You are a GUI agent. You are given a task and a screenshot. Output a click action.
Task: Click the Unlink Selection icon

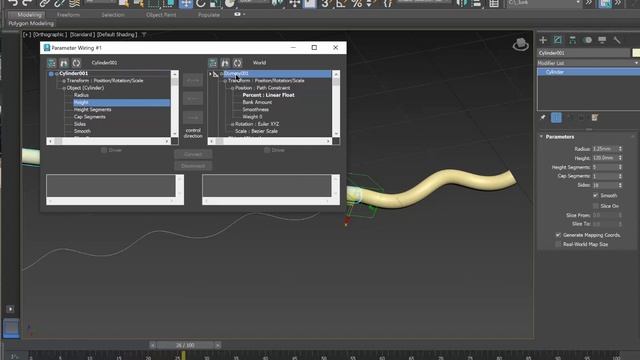59,4
